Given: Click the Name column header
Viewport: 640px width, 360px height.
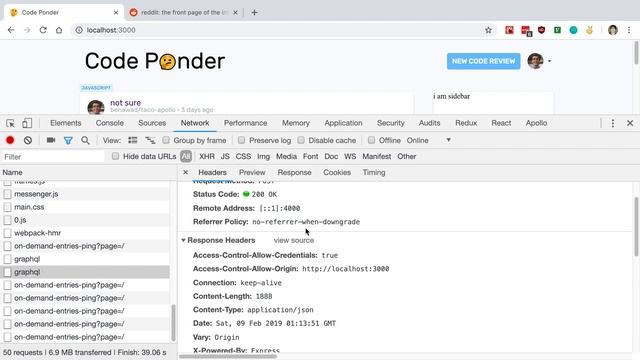Looking at the screenshot, I should pyautogui.click(x=88, y=172).
